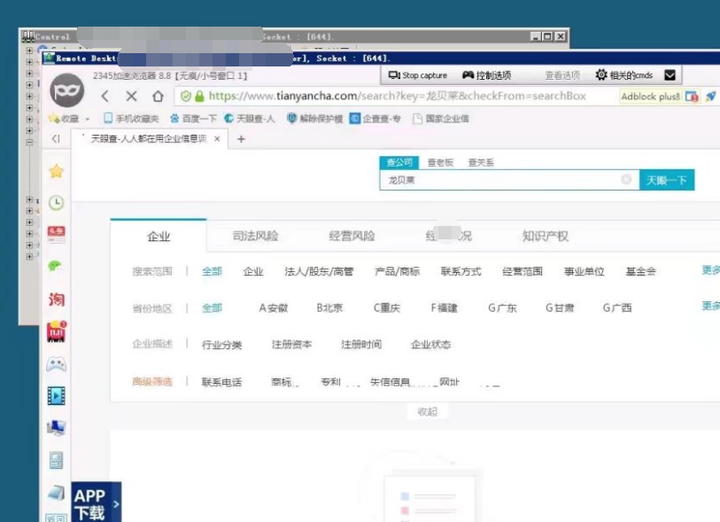
Task: Click 查看选项 in remote toolbar
Action: 562,75
